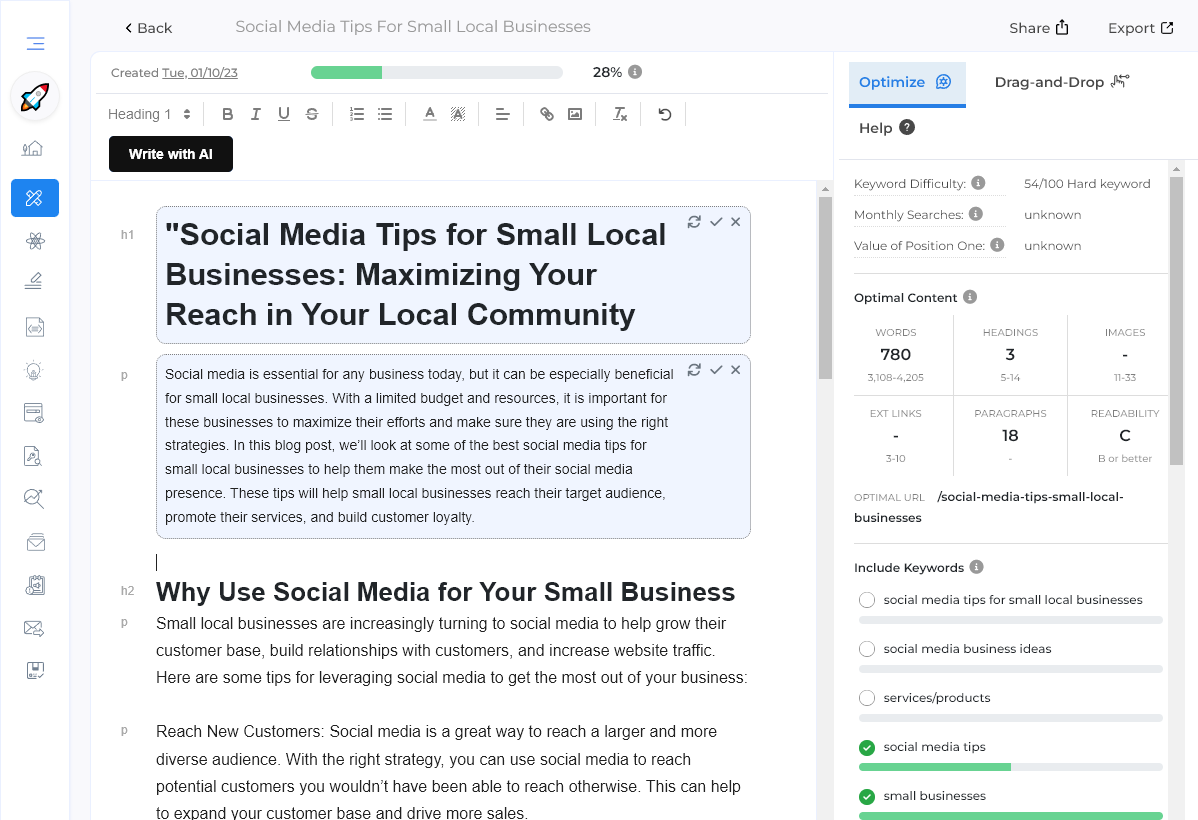The image size is (1198, 820).
Task: Mark 'social media tips for small local businesses' keyword
Action: click(x=866, y=599)
